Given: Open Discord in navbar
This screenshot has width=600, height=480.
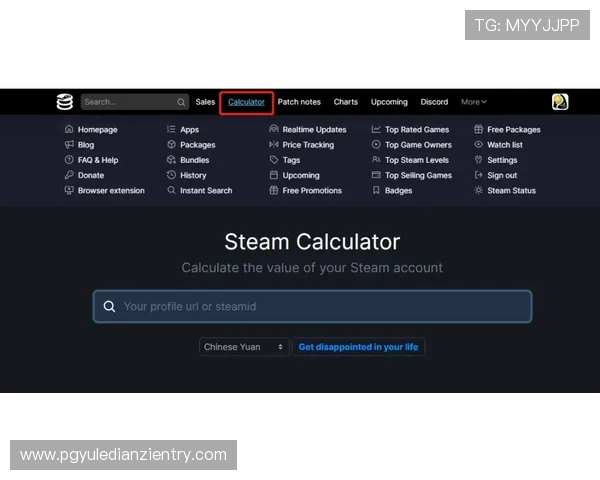Looking at the screenshot, I should coord(434,102).
